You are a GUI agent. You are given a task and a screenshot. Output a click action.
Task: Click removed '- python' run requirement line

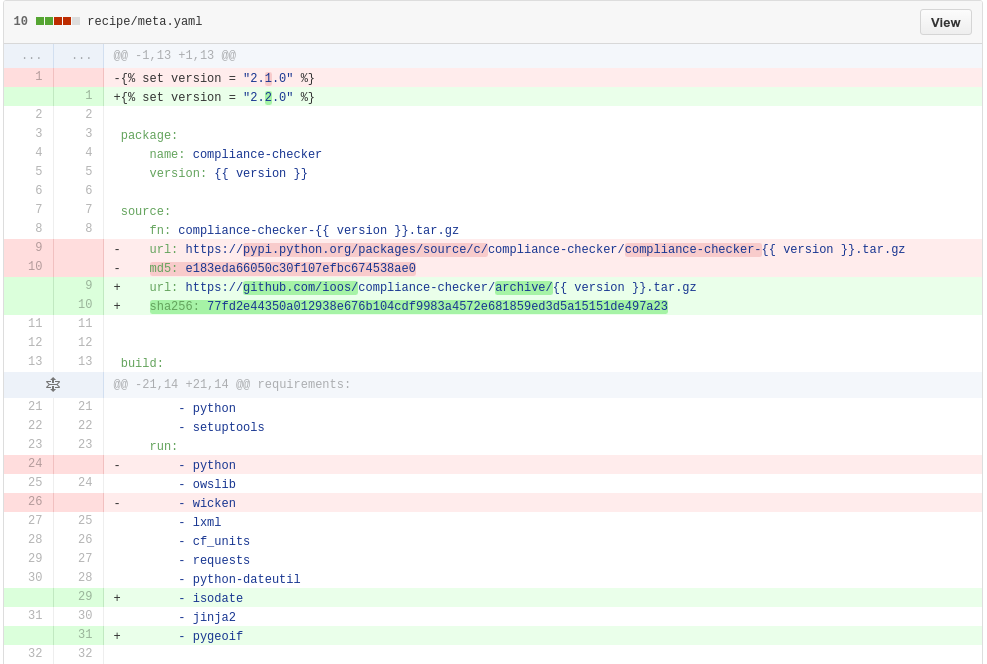543,465
